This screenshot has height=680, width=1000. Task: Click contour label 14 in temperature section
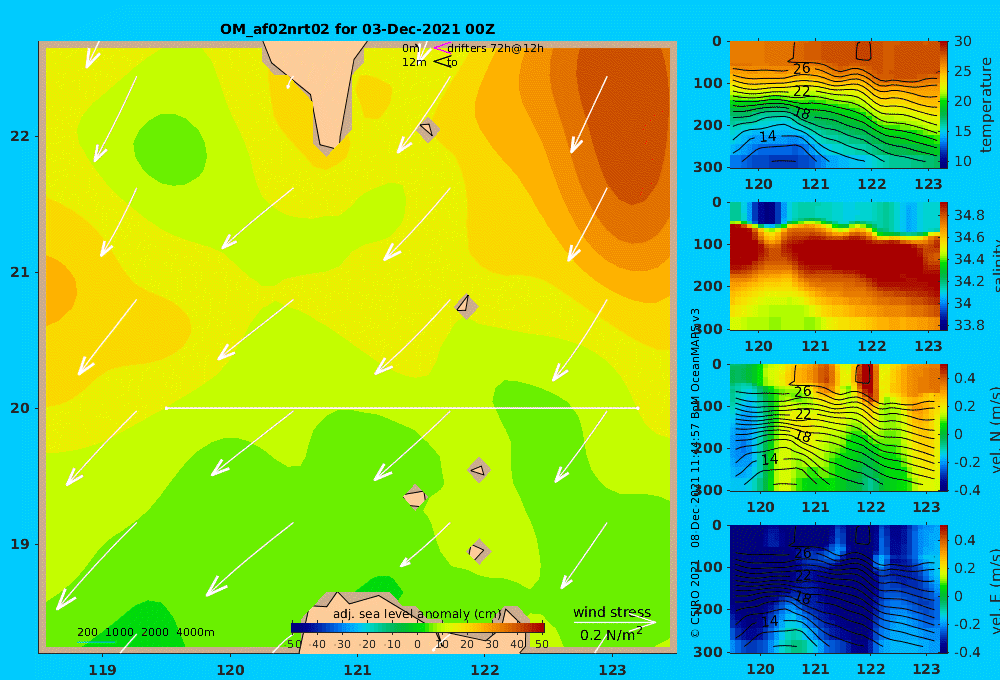click(x=767, y=136)
